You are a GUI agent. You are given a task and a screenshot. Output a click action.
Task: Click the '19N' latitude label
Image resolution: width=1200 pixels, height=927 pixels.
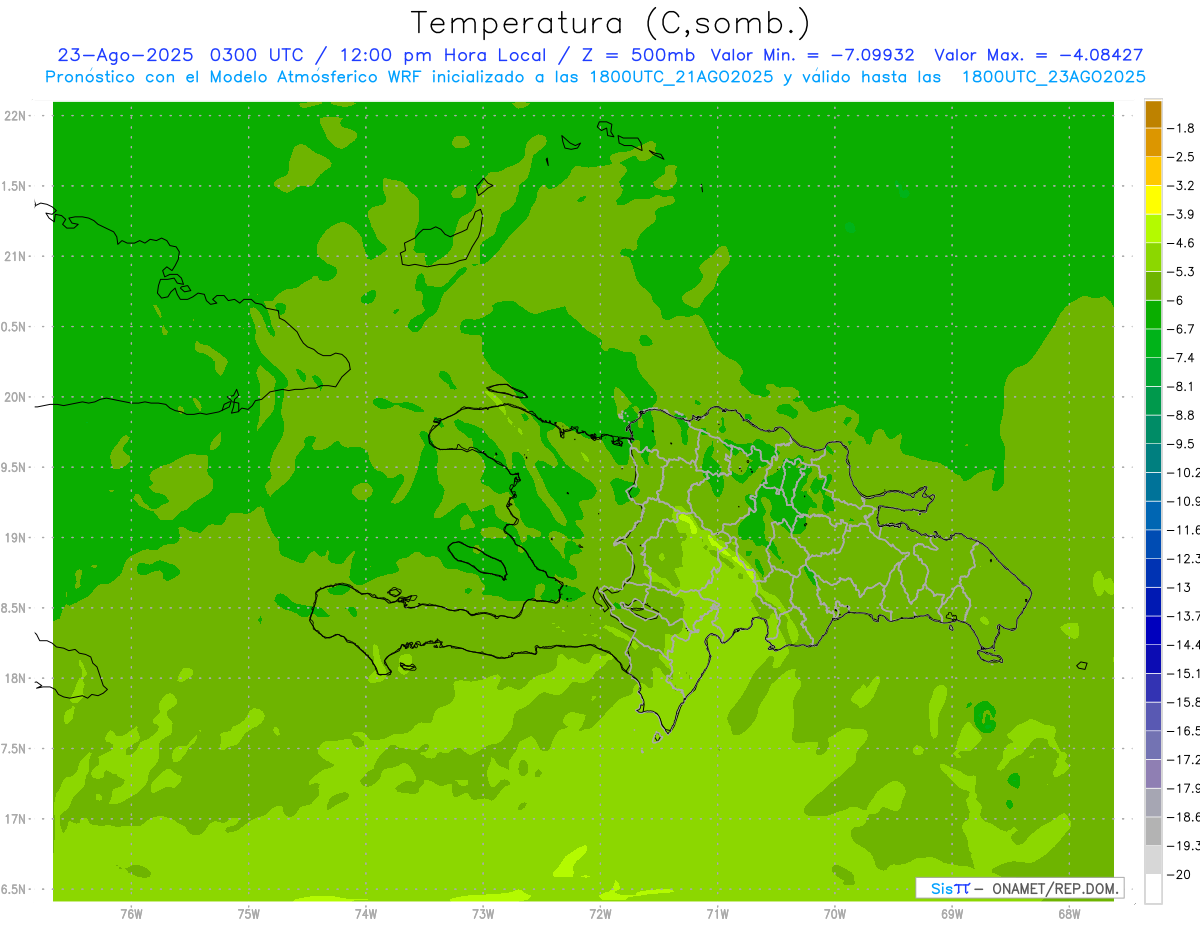point(15,537)
